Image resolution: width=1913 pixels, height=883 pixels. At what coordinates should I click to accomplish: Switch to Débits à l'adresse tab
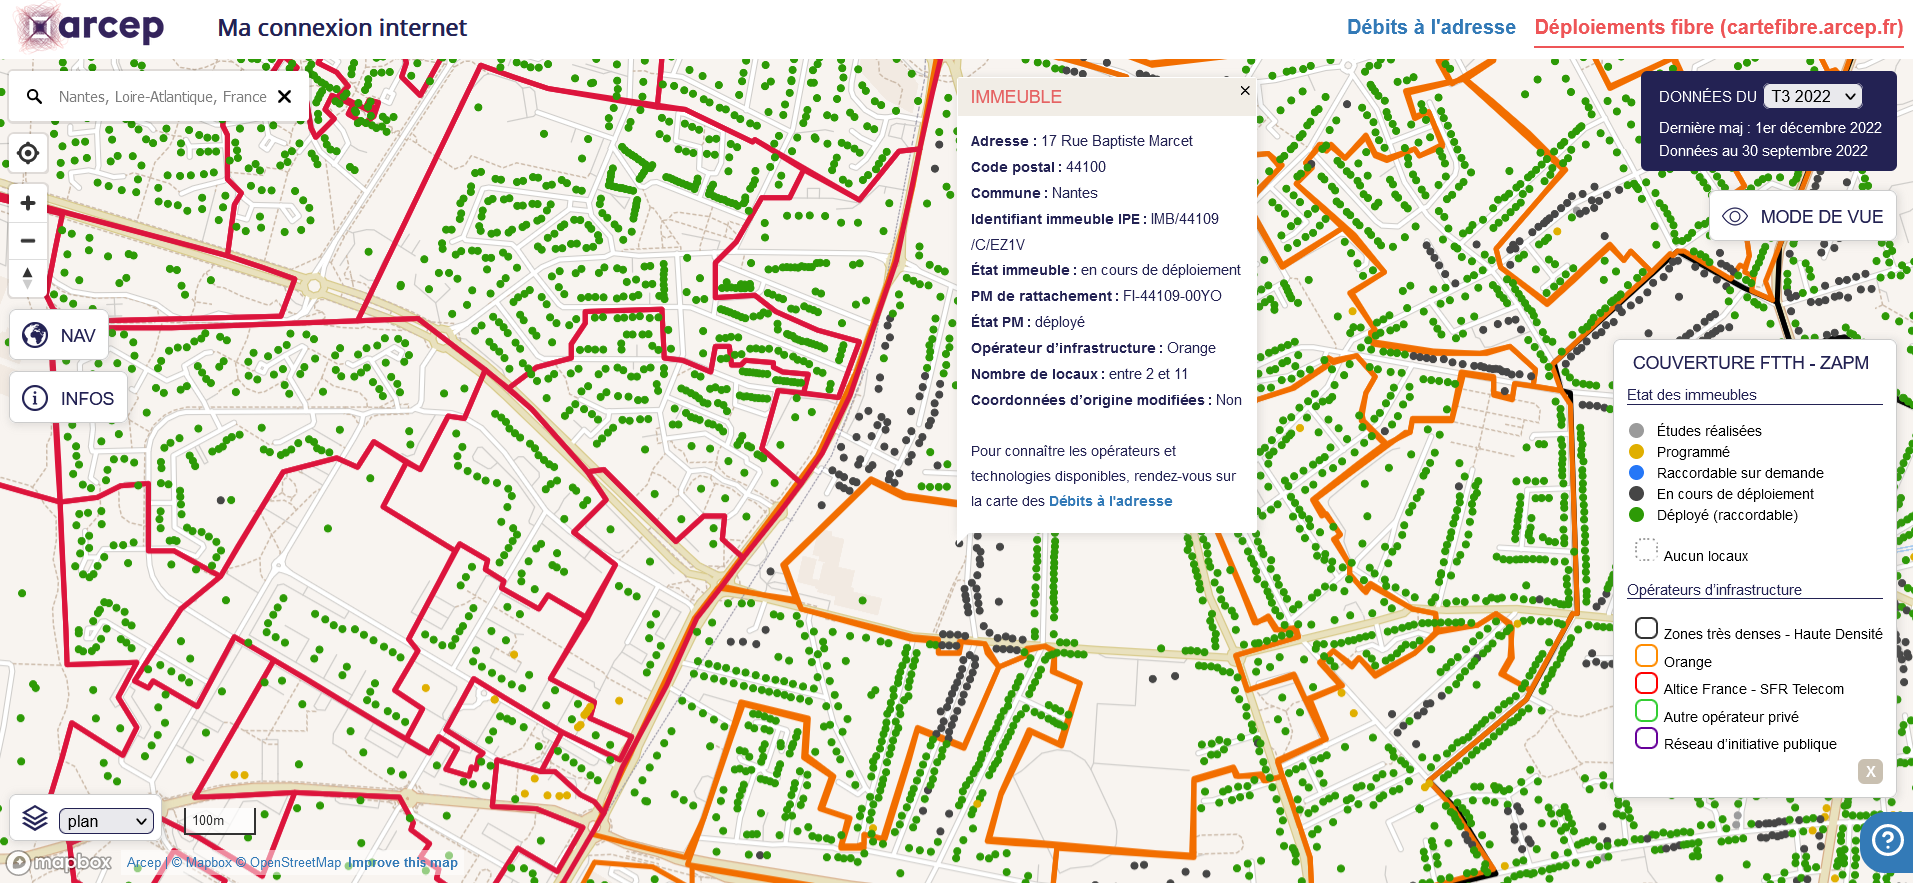click(x=1431, y=27)
